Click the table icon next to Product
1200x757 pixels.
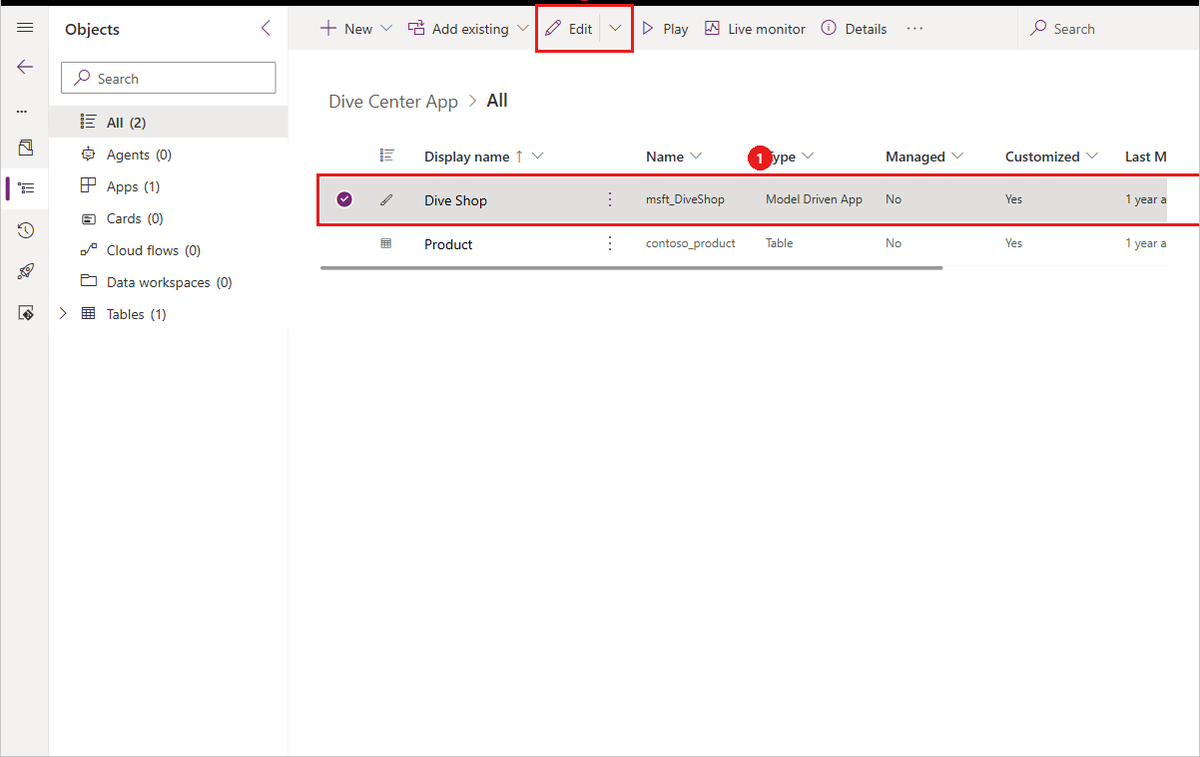point(387,244)
